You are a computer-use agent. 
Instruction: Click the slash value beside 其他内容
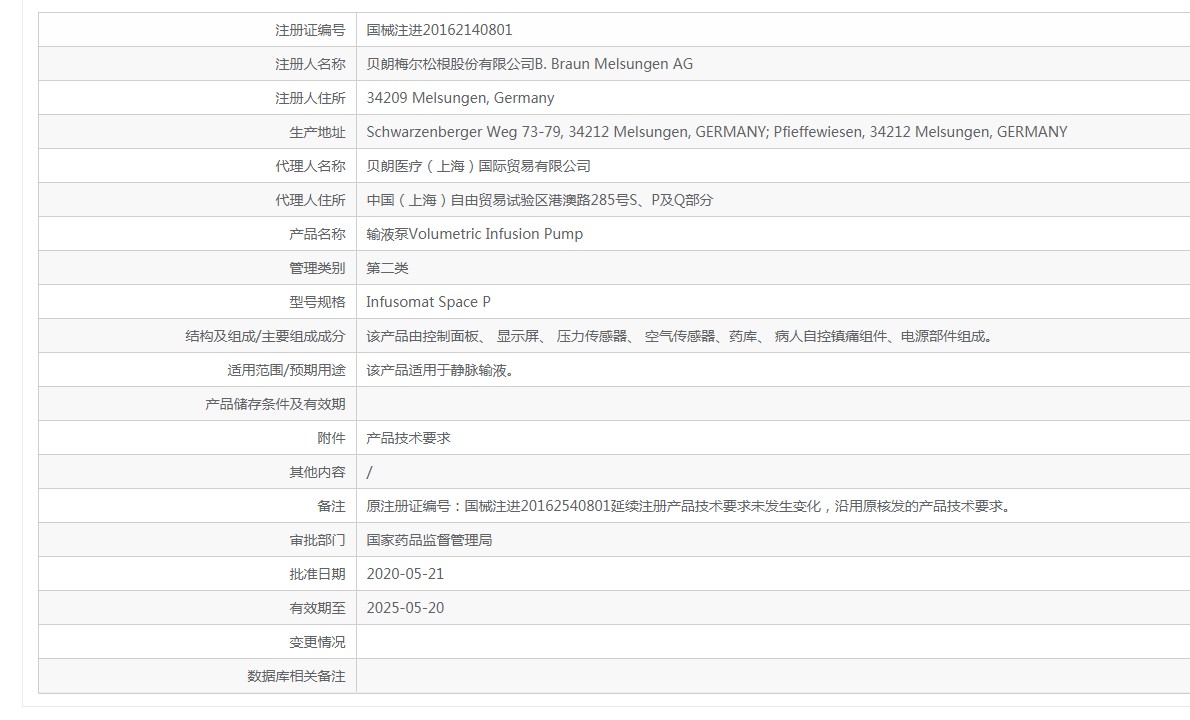point(370,472)
